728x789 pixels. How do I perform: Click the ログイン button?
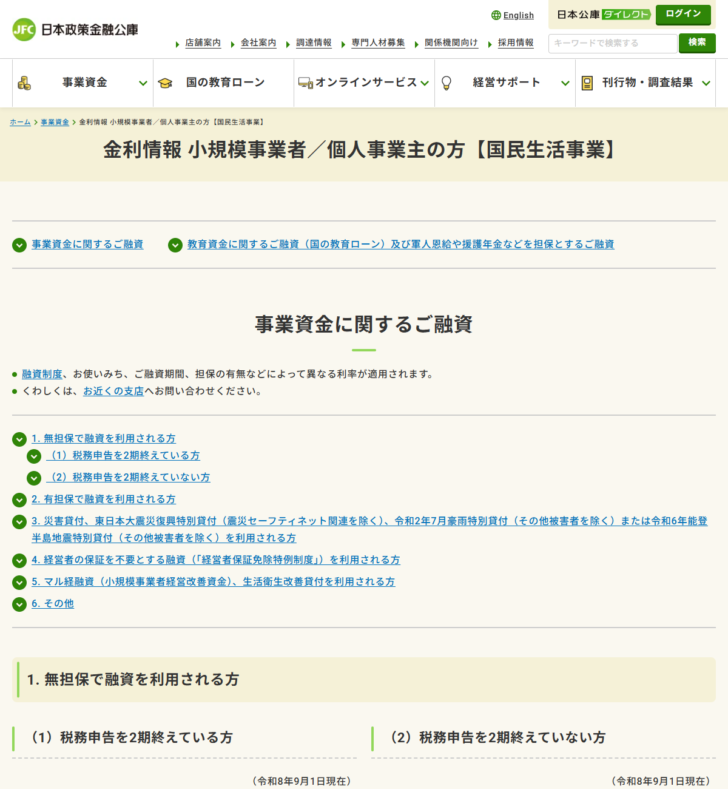pyautogui.click(x=683, y=15)
